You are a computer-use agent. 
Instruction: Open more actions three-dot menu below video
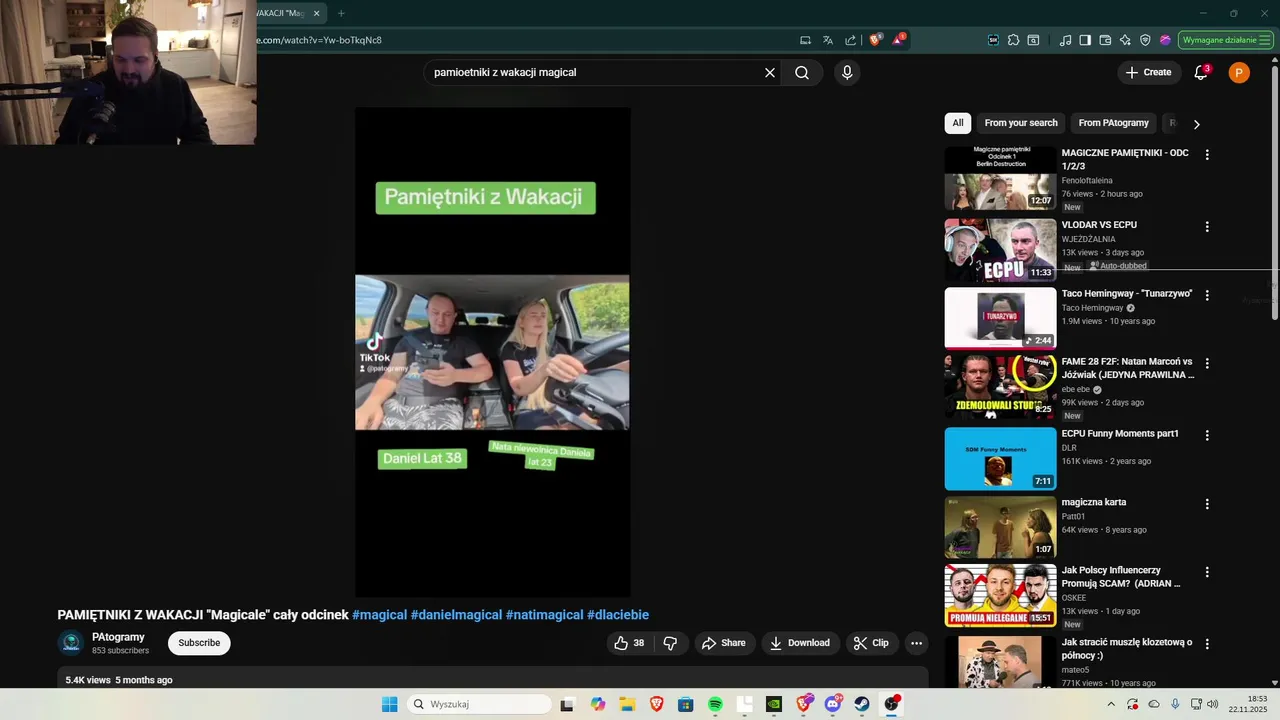(x=916, y=643)
